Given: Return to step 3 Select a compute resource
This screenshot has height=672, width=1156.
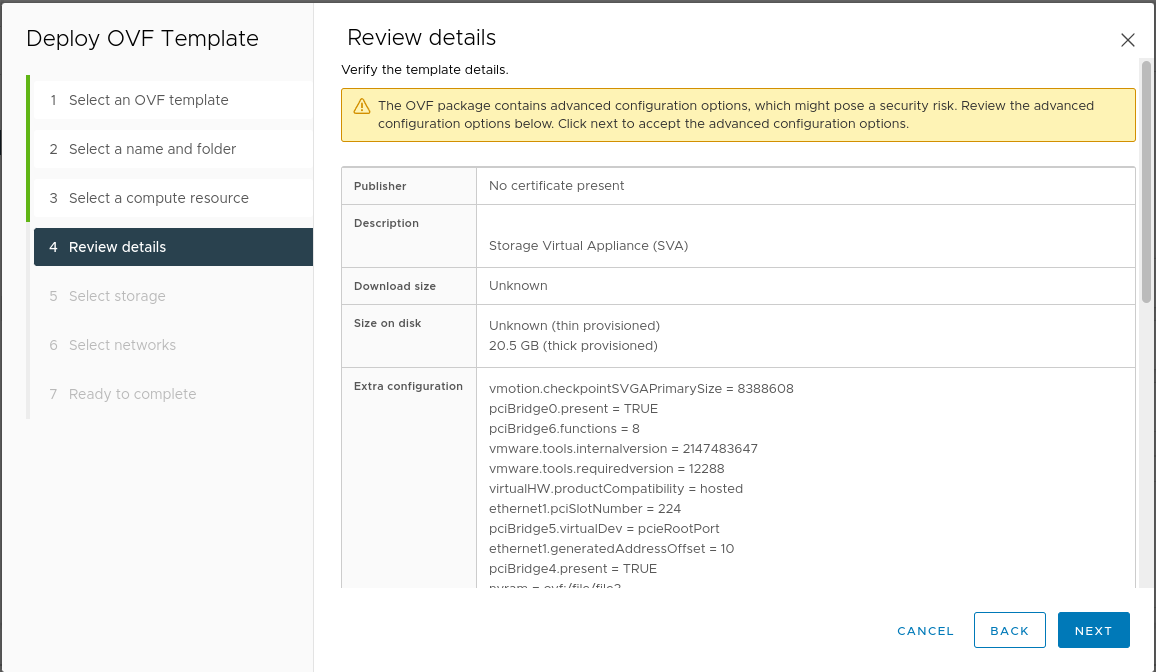Looking at the screenshot, I should pyautogui.click(x=158, y=198).
